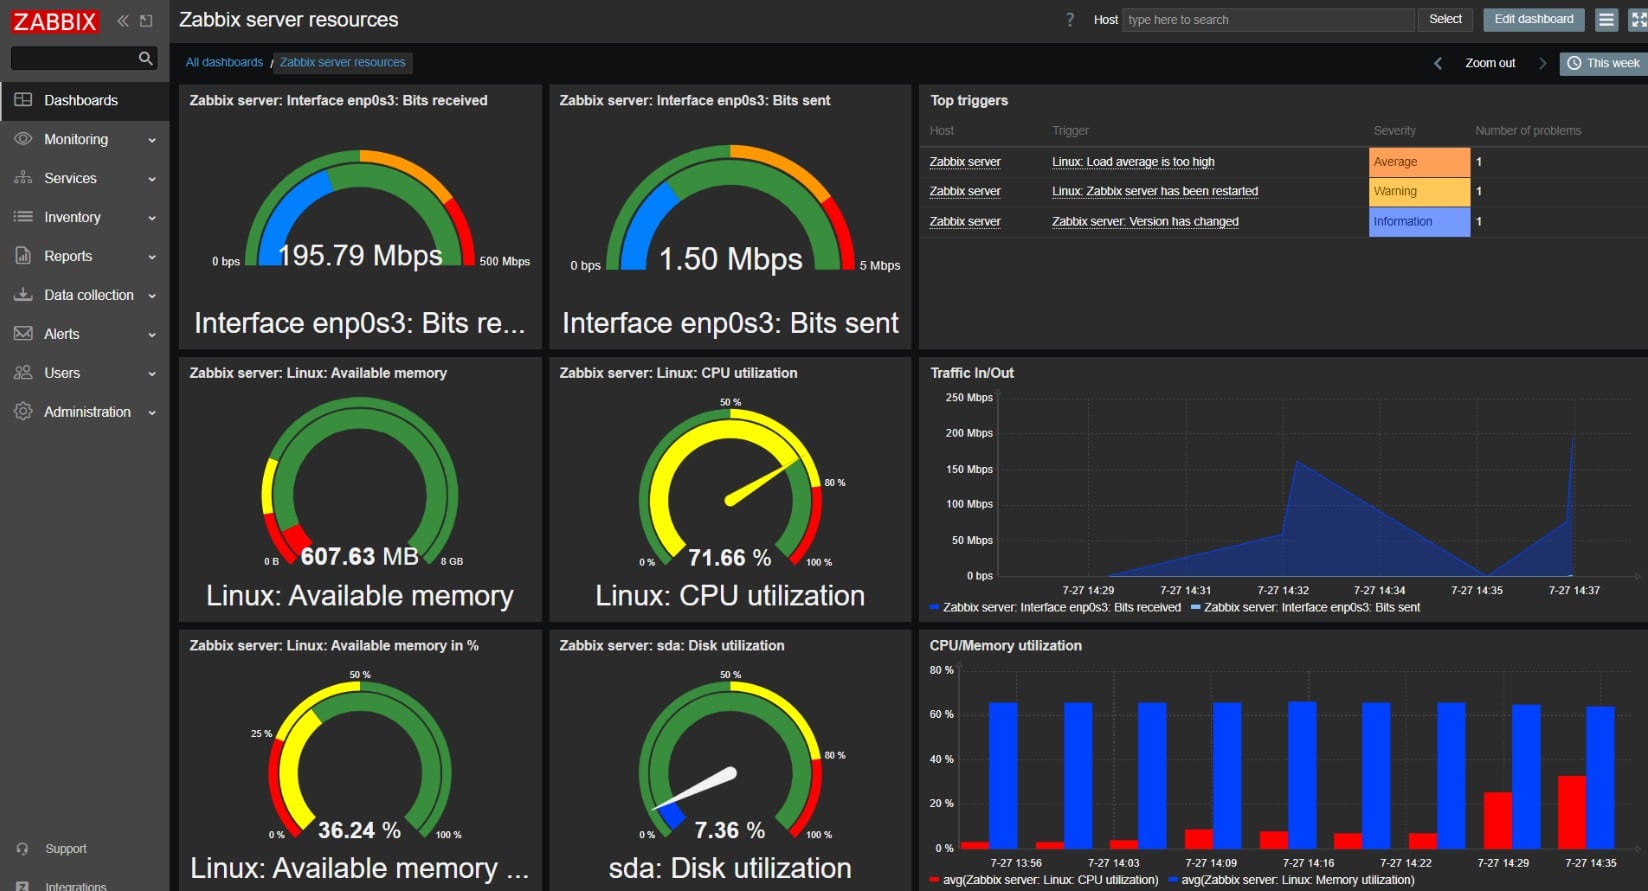This screenshot has height=891, width=1648.
Task: Click the 36.24 % available memory value
Action: [359, 831]
